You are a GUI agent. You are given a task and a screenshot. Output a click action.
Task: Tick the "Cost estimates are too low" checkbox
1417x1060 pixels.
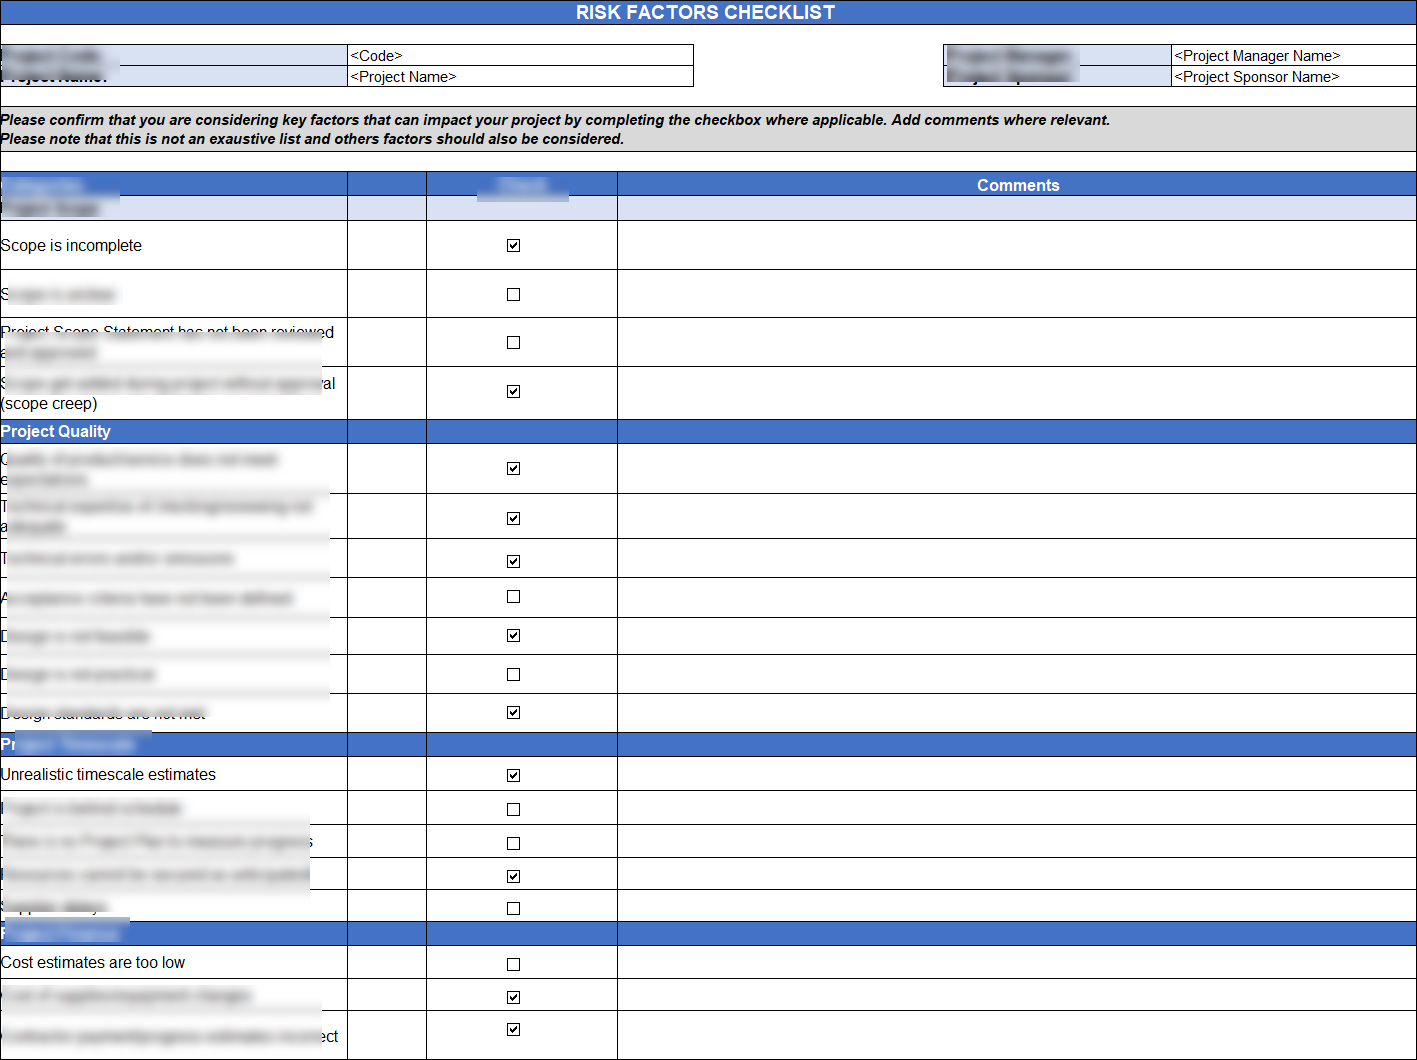[x=513, y=964]
